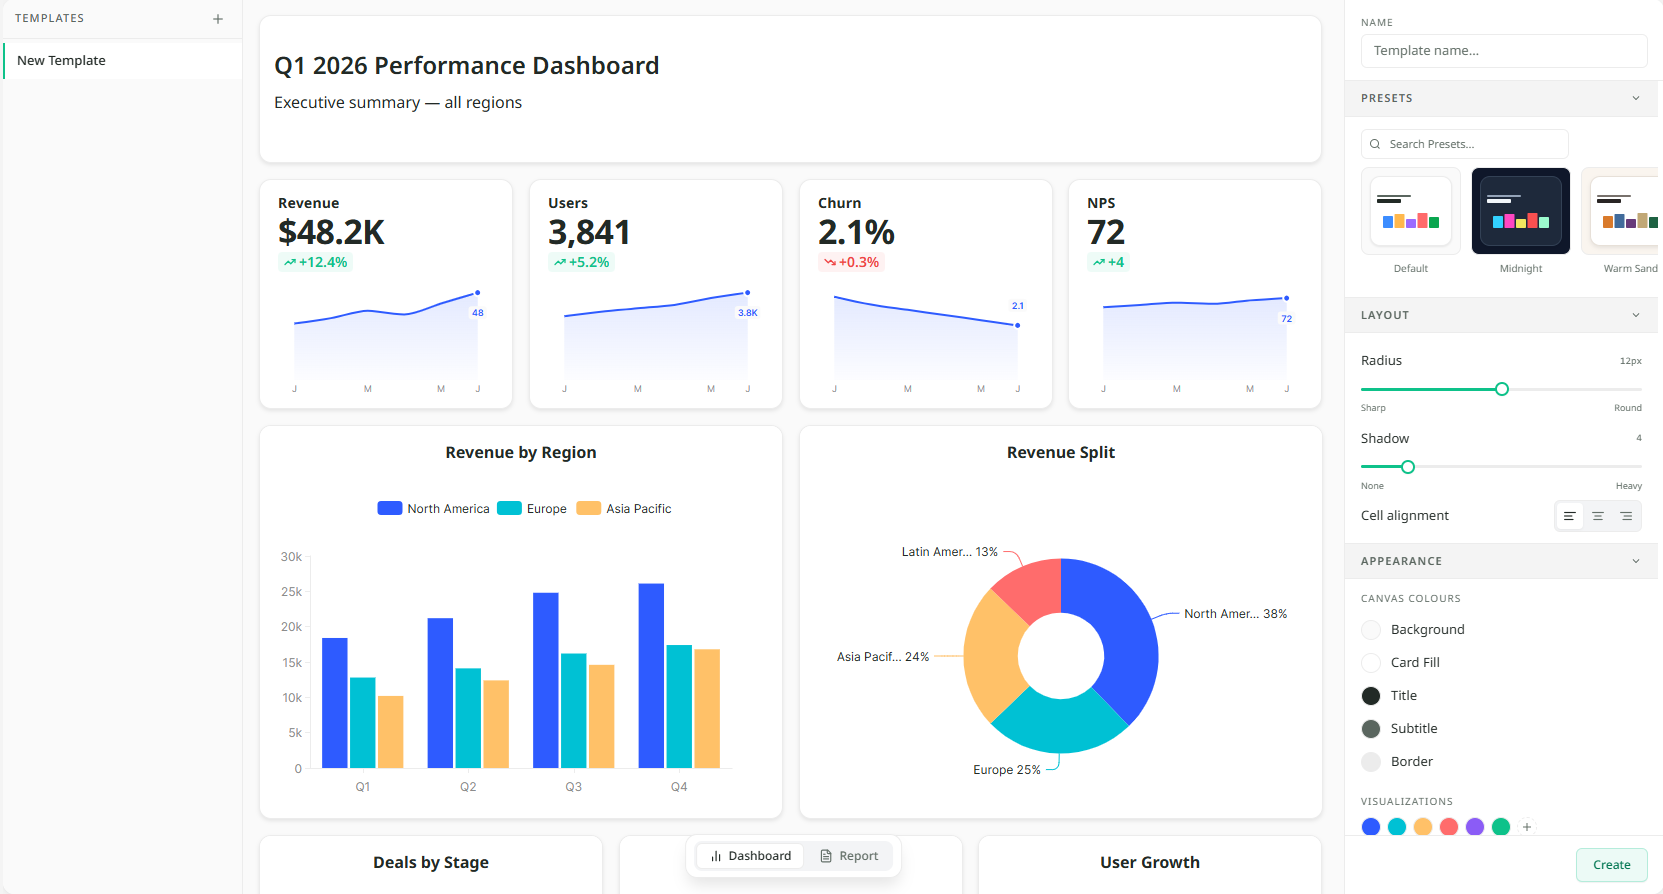Click the Create button
Image resolution: width=1663 pixels, height=894 pixels.
pos(1611,865)
